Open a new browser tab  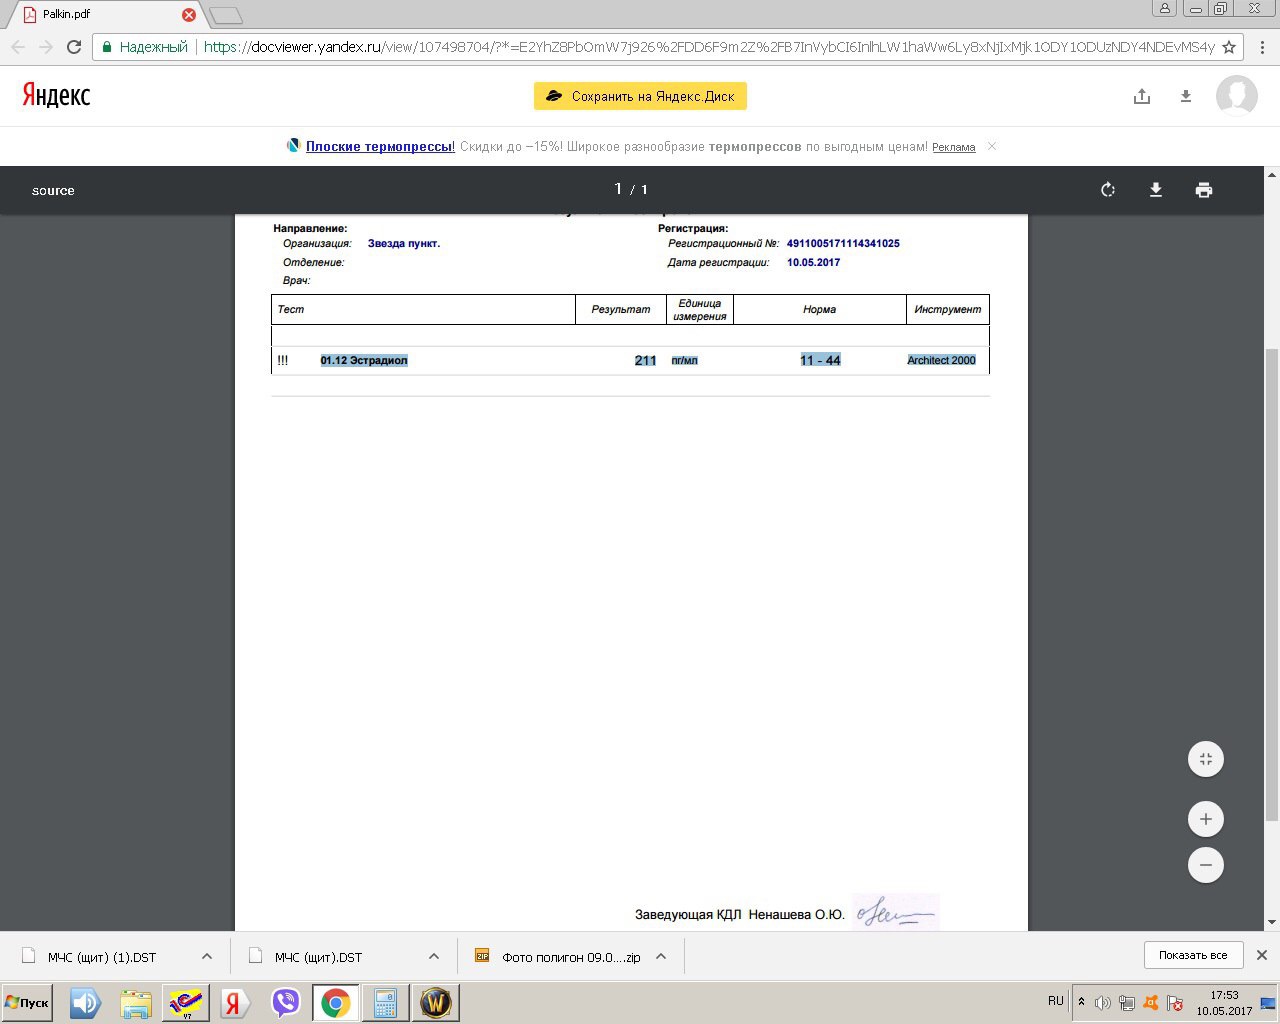[226, 15]
